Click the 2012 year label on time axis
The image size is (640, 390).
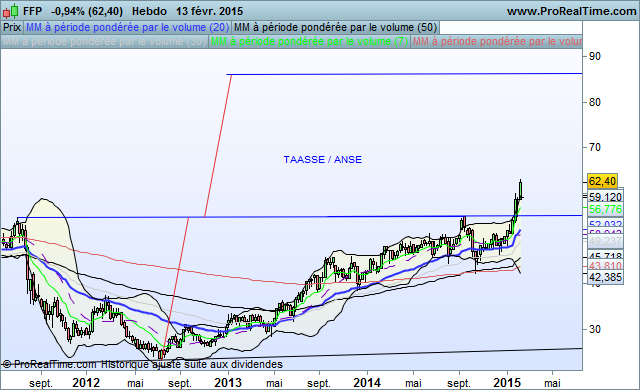(86, 383)
